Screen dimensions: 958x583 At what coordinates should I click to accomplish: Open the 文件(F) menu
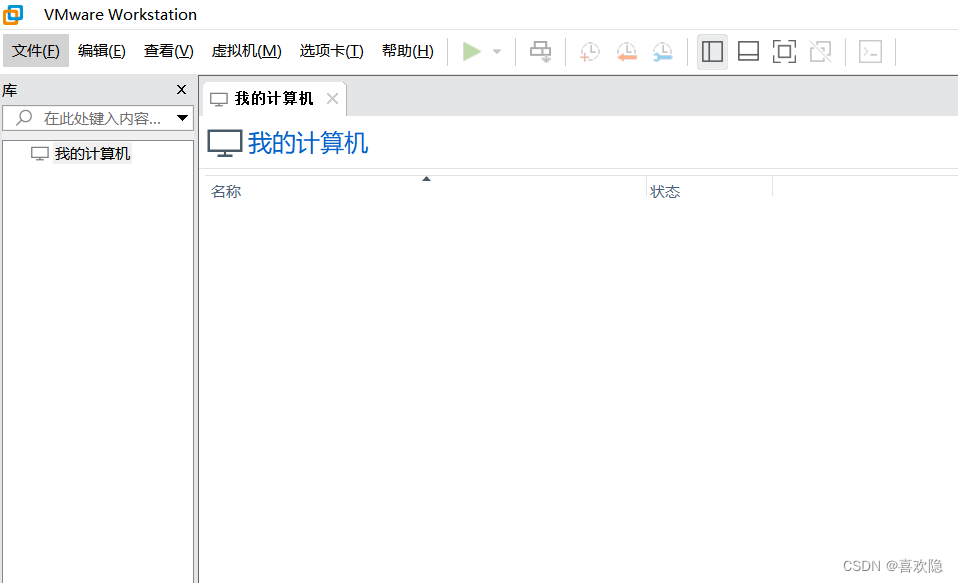click(36, 51)
